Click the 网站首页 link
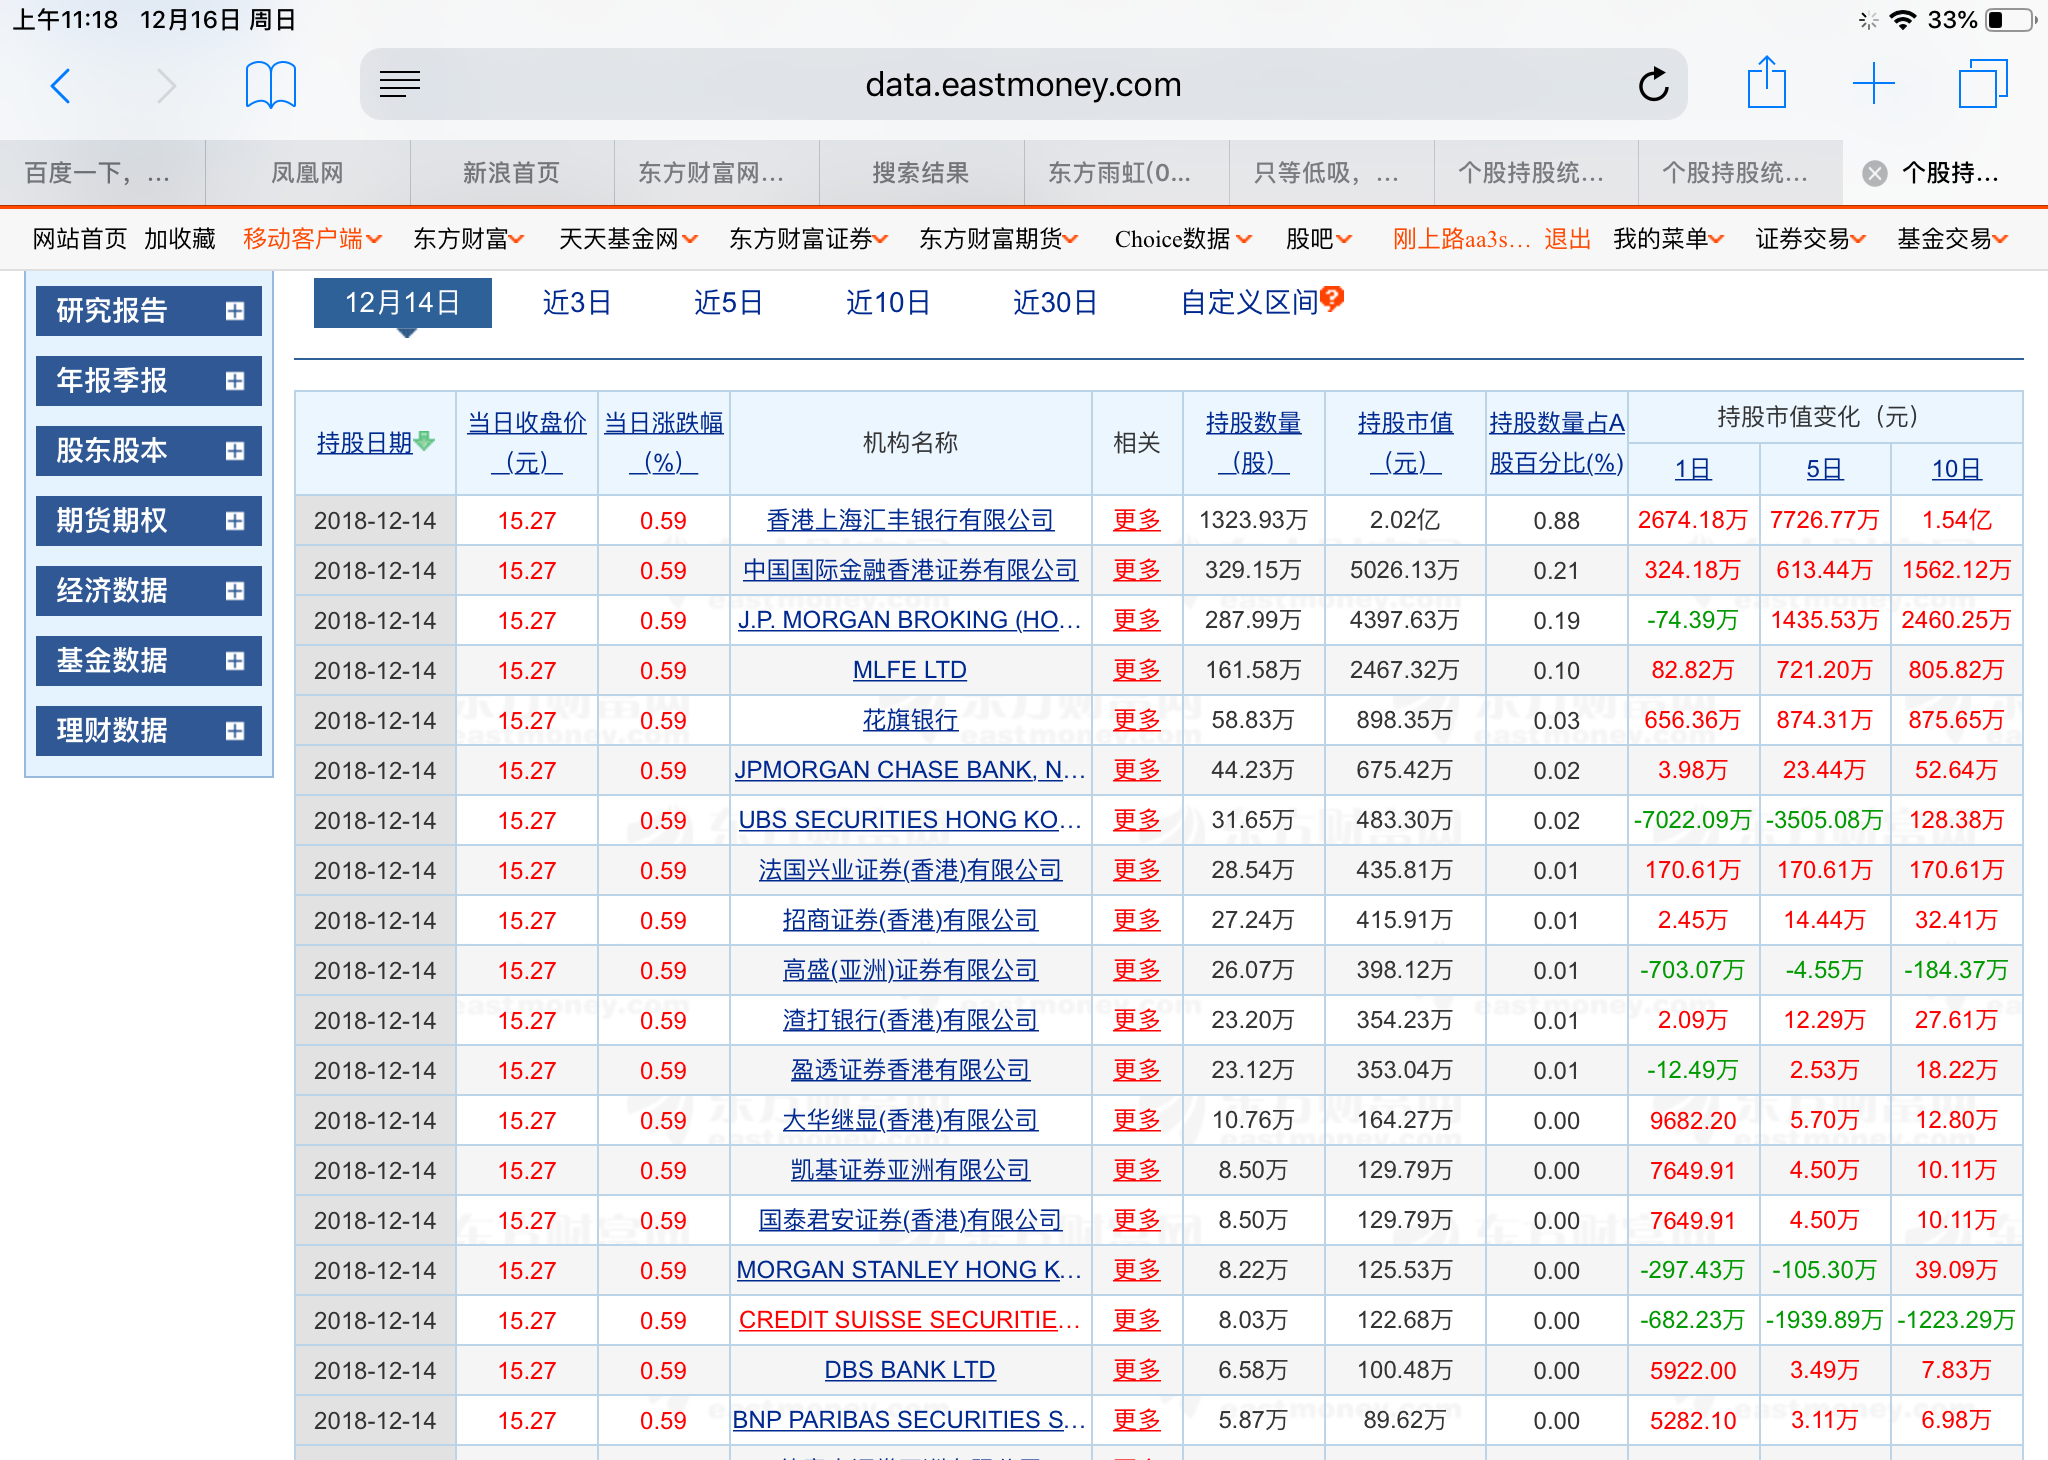The image size is (2048, 1460). point(80,239)
